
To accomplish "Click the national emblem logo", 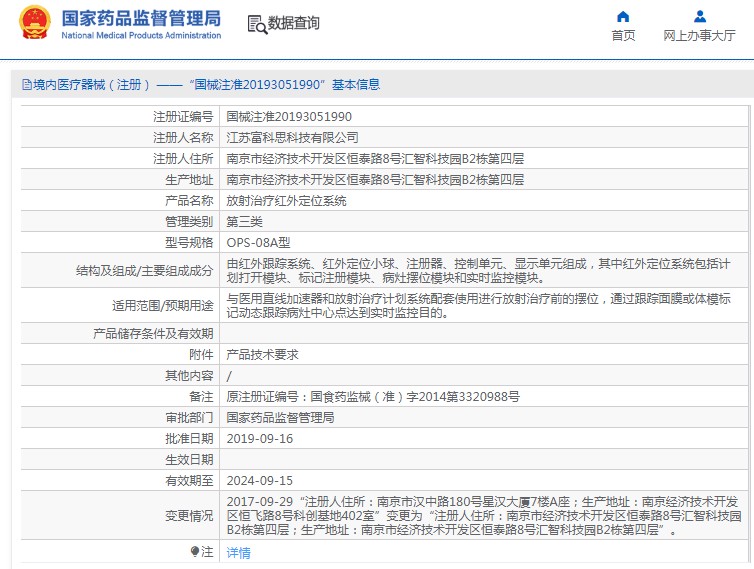I will [x=35, y=24].
